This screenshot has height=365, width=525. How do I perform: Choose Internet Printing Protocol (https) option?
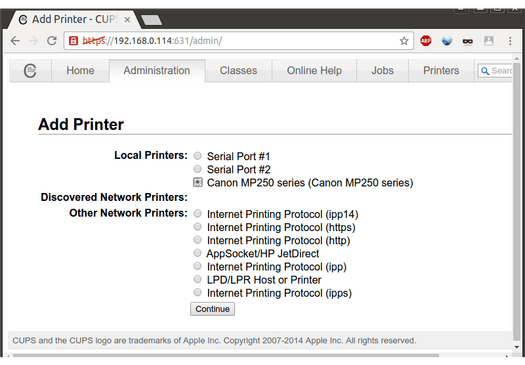[x=198, y=227]
